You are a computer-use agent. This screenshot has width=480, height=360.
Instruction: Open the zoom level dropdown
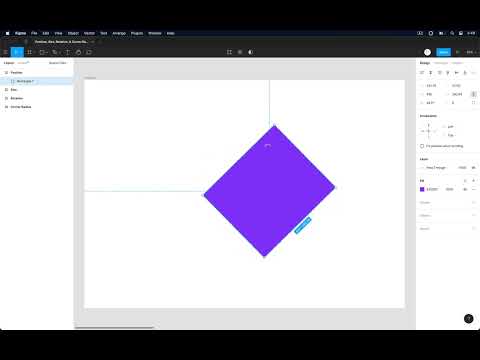(x=471, y=52)
